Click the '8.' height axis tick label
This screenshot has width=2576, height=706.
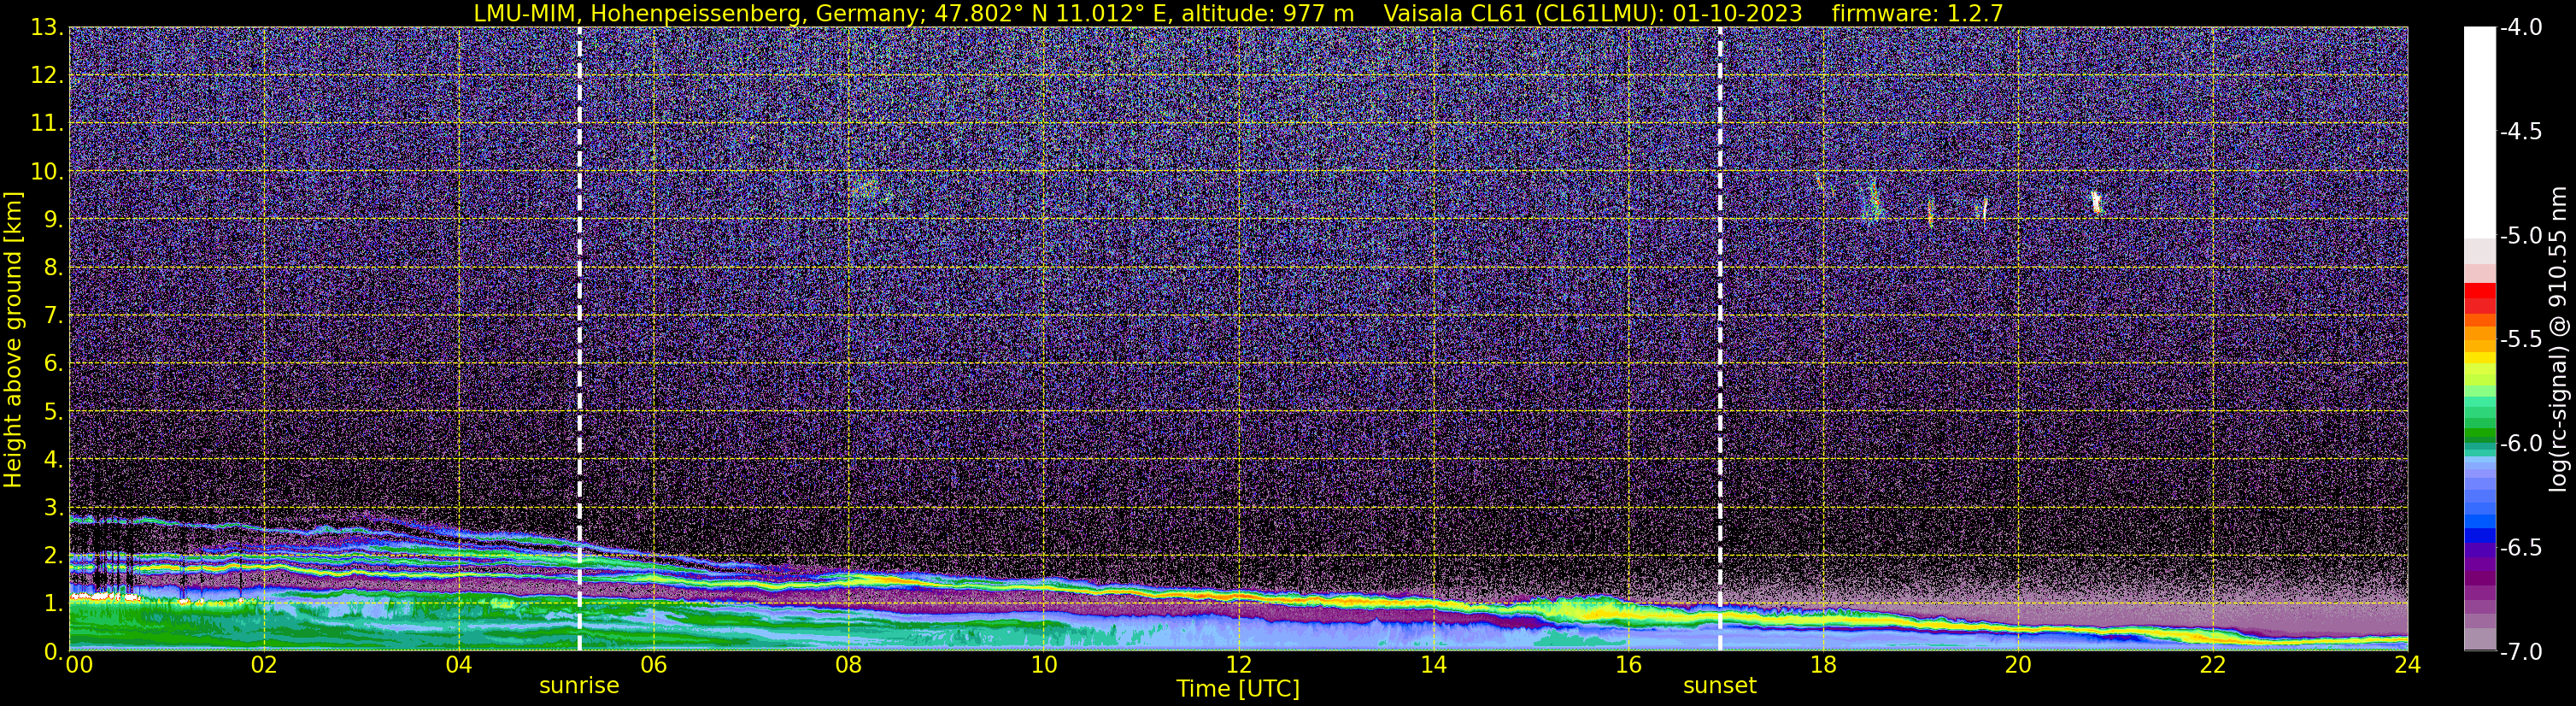coord(54,267)
